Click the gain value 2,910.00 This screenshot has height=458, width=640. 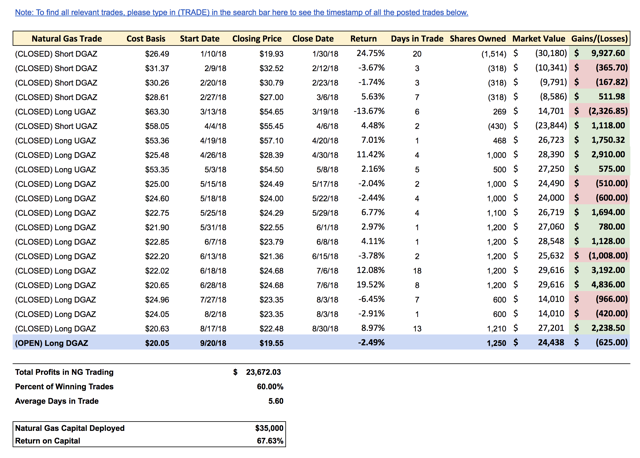click(x=608, y=155)
